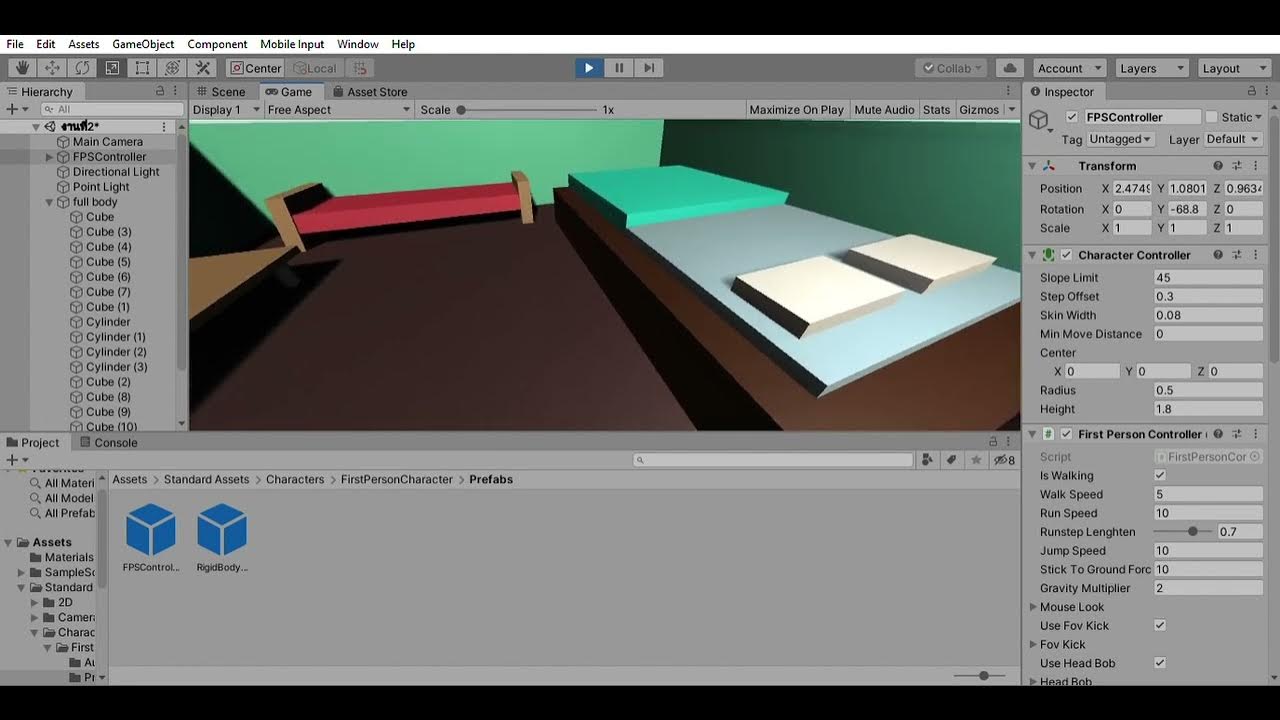Open the Hierarchy panel options menu
Screen dimensions: 1280x720
(177, 91)
